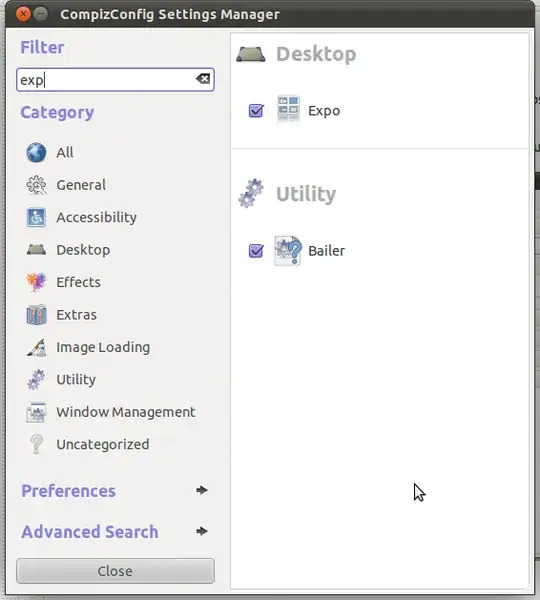
Task: Click the Utility gears icon in sidebar
Action: [36, 380]
